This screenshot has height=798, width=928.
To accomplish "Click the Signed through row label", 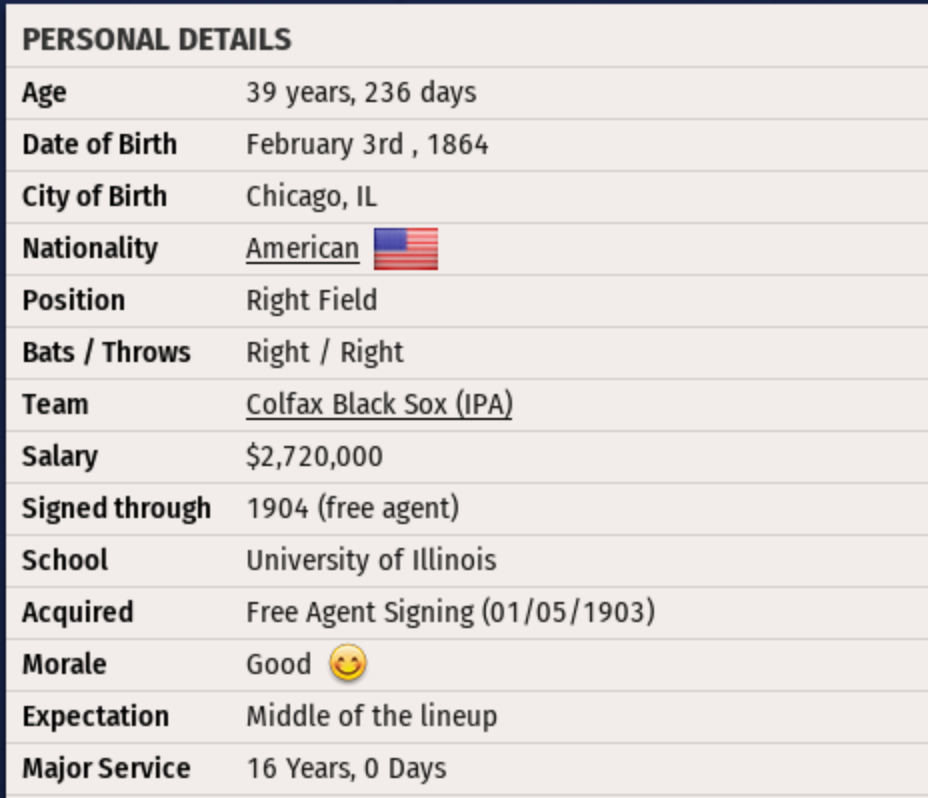I will coord(116,508).
